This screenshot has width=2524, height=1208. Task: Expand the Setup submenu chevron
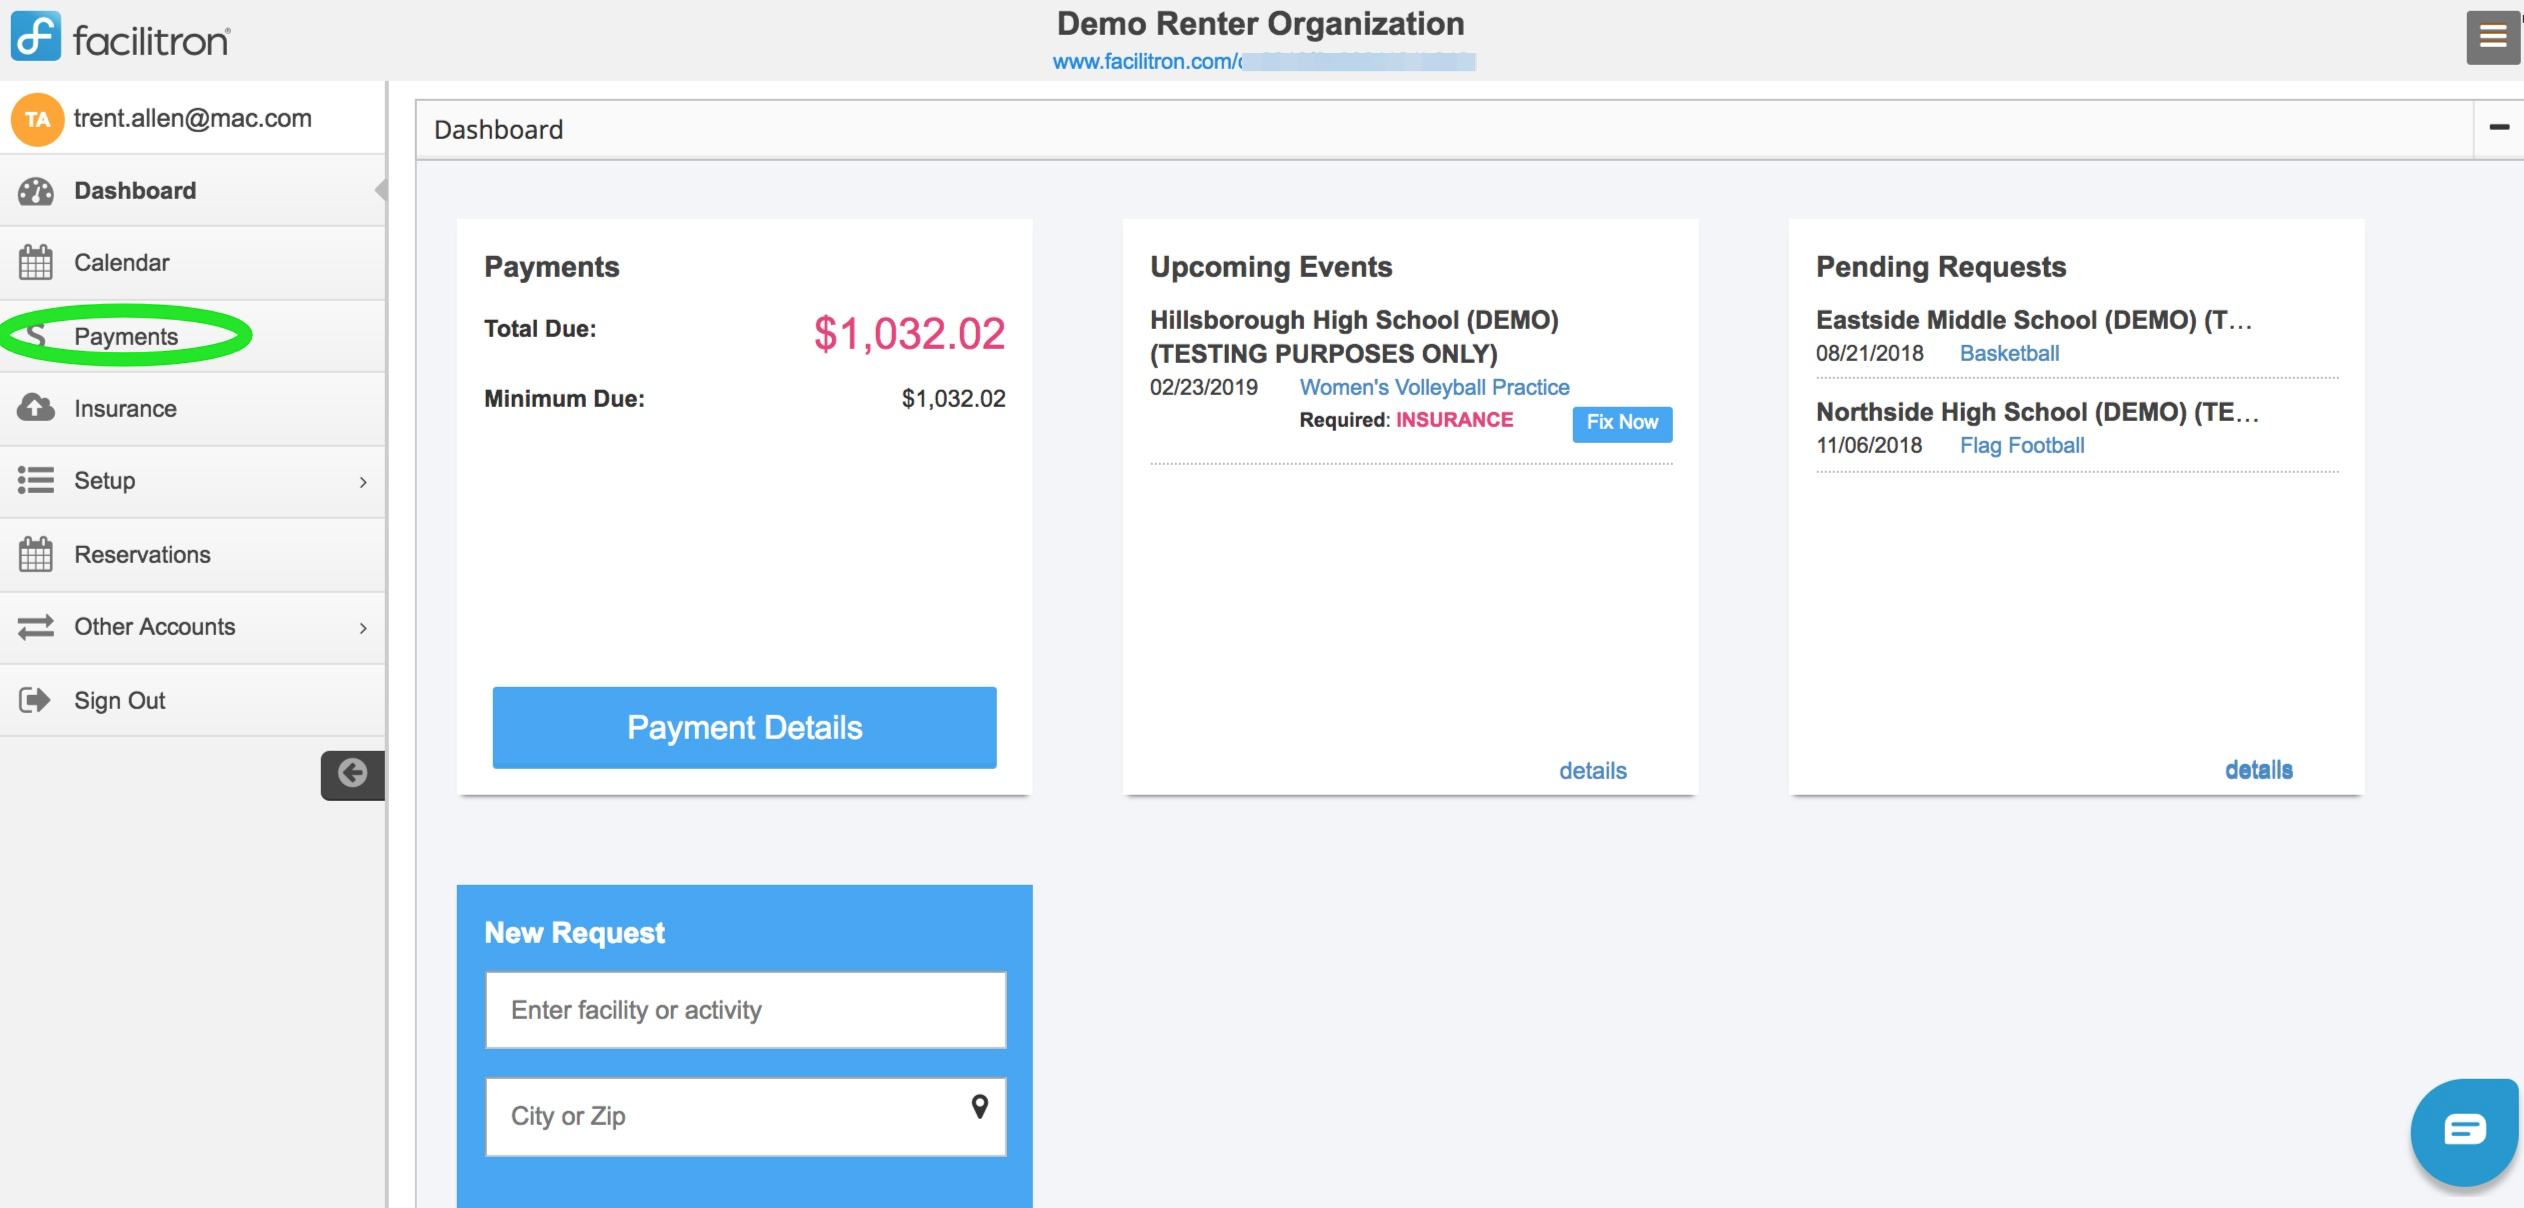tap(364, 480)
